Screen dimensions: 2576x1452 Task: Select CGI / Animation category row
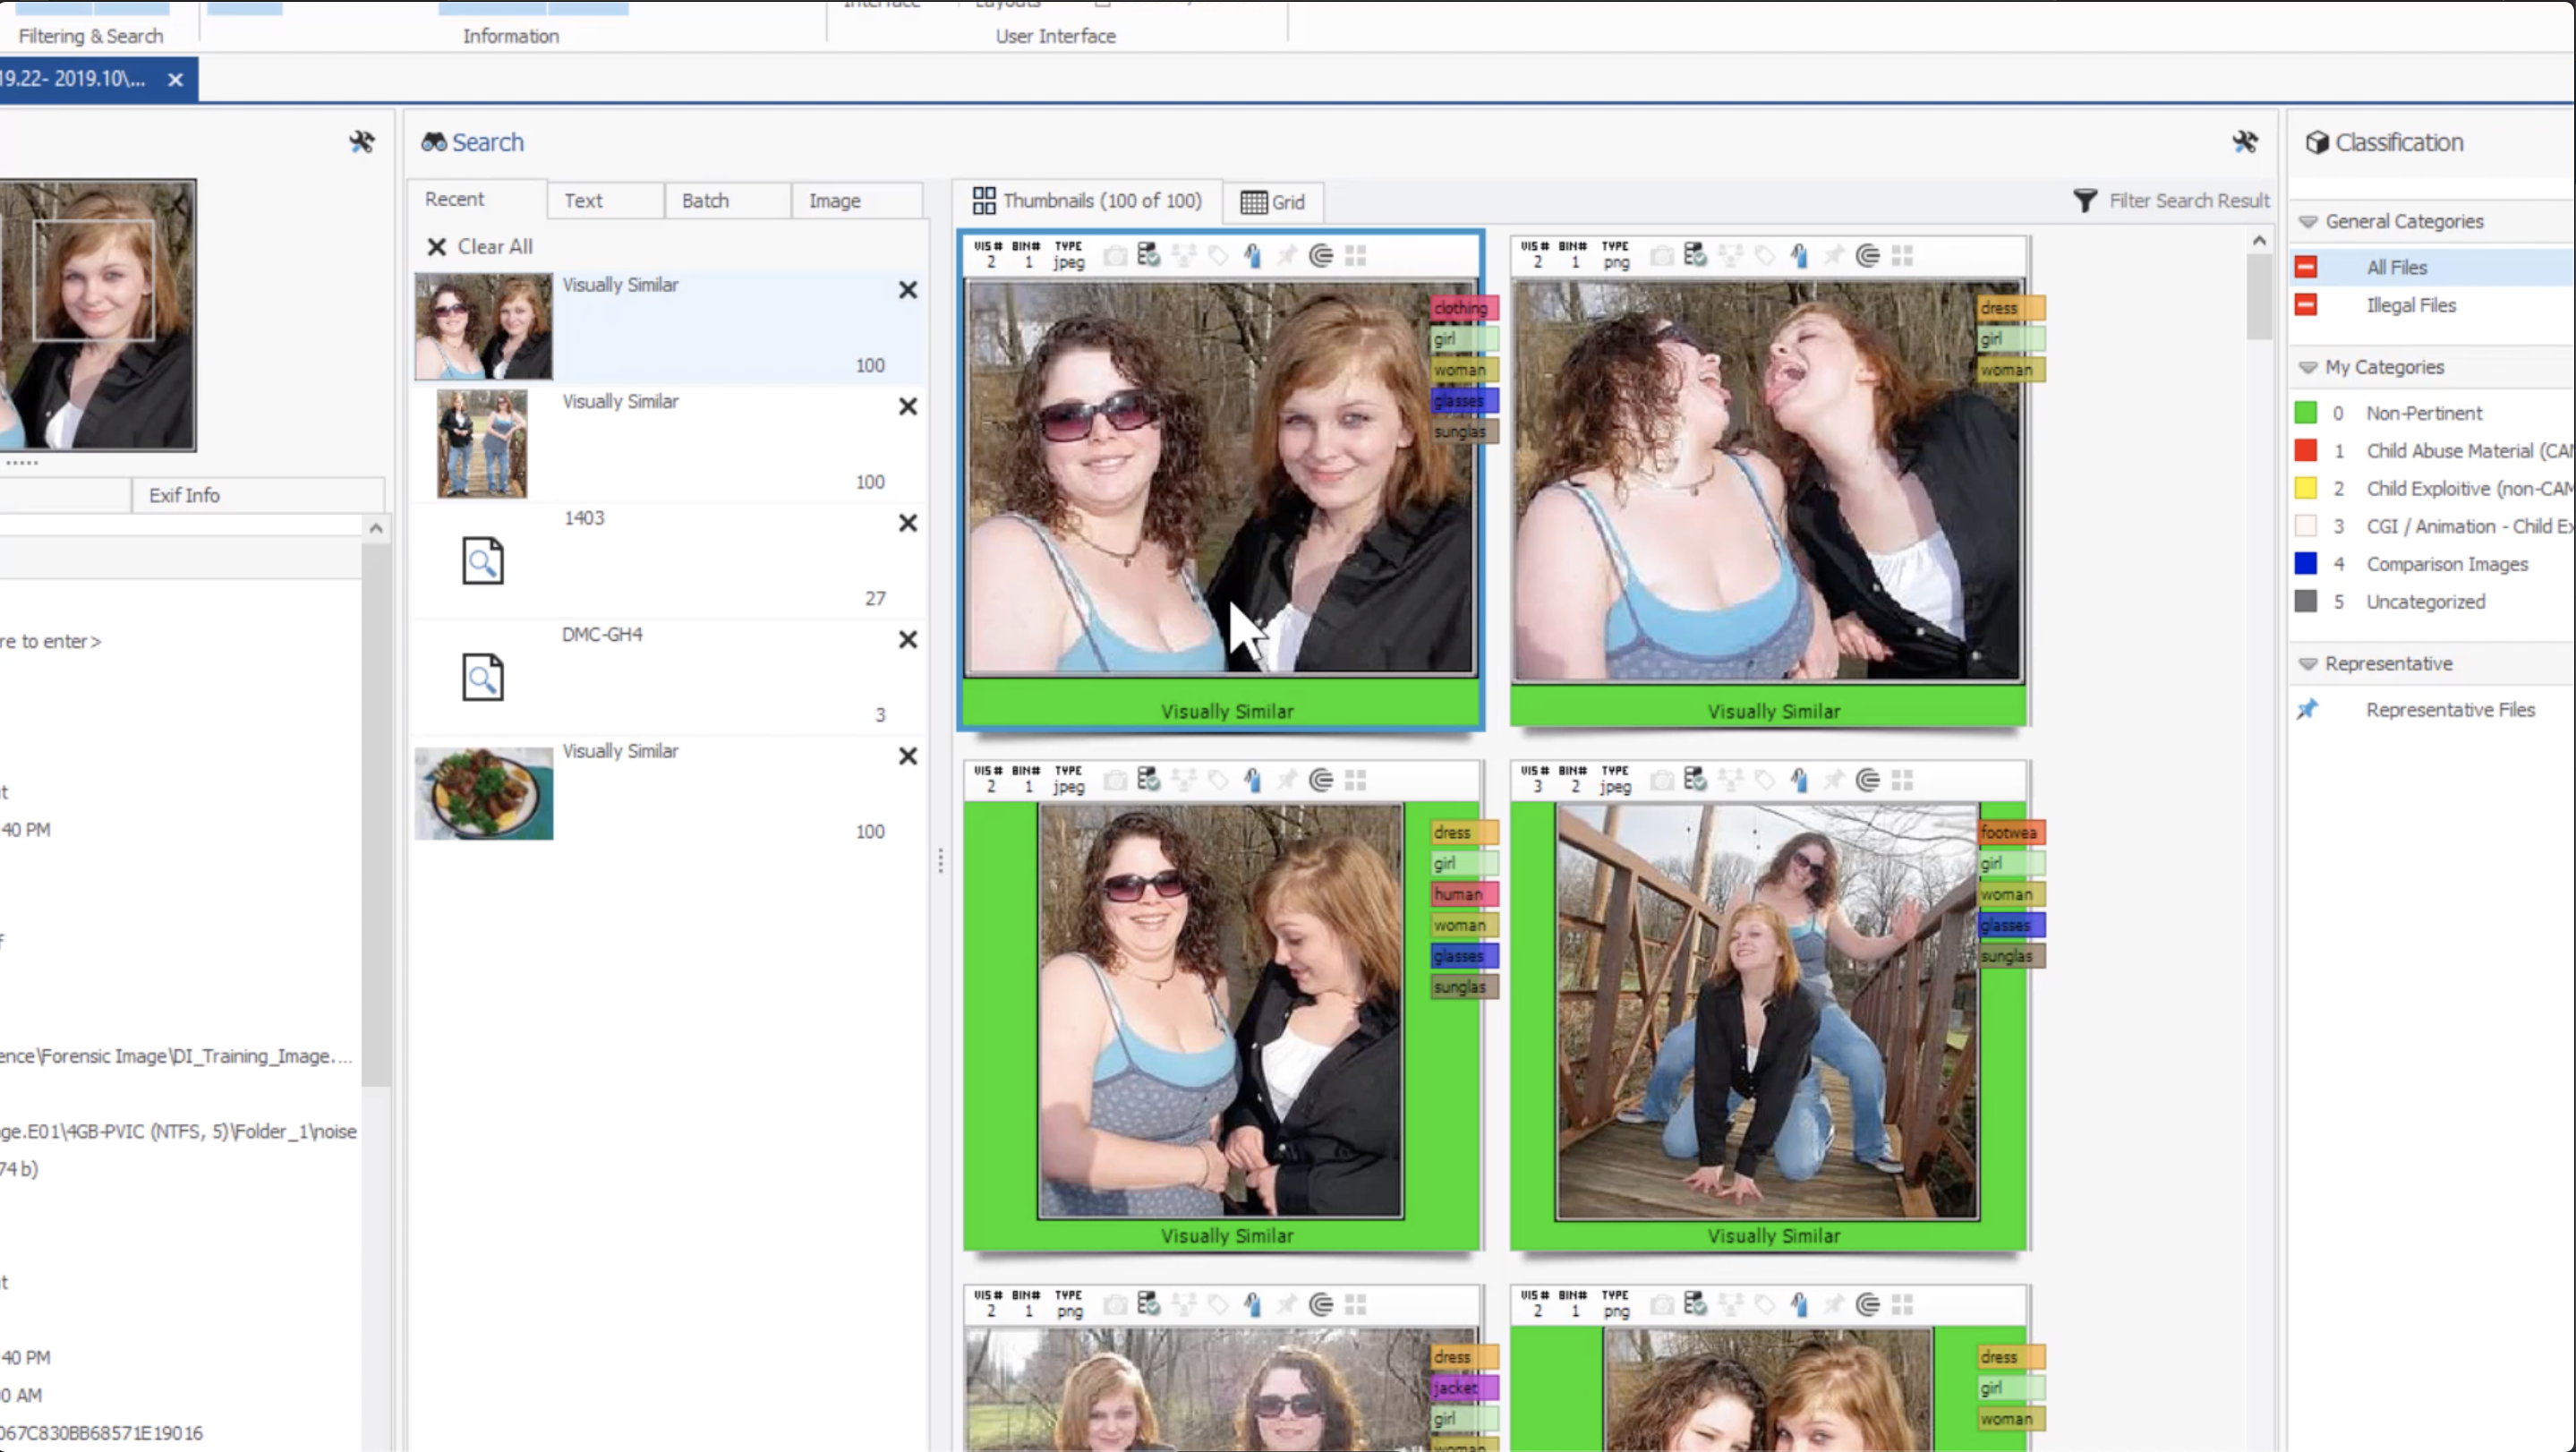2432,526
